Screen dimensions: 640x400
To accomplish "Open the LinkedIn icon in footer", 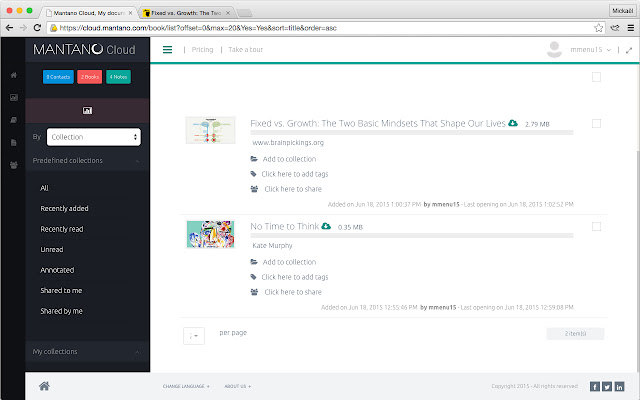I will 620,387.
